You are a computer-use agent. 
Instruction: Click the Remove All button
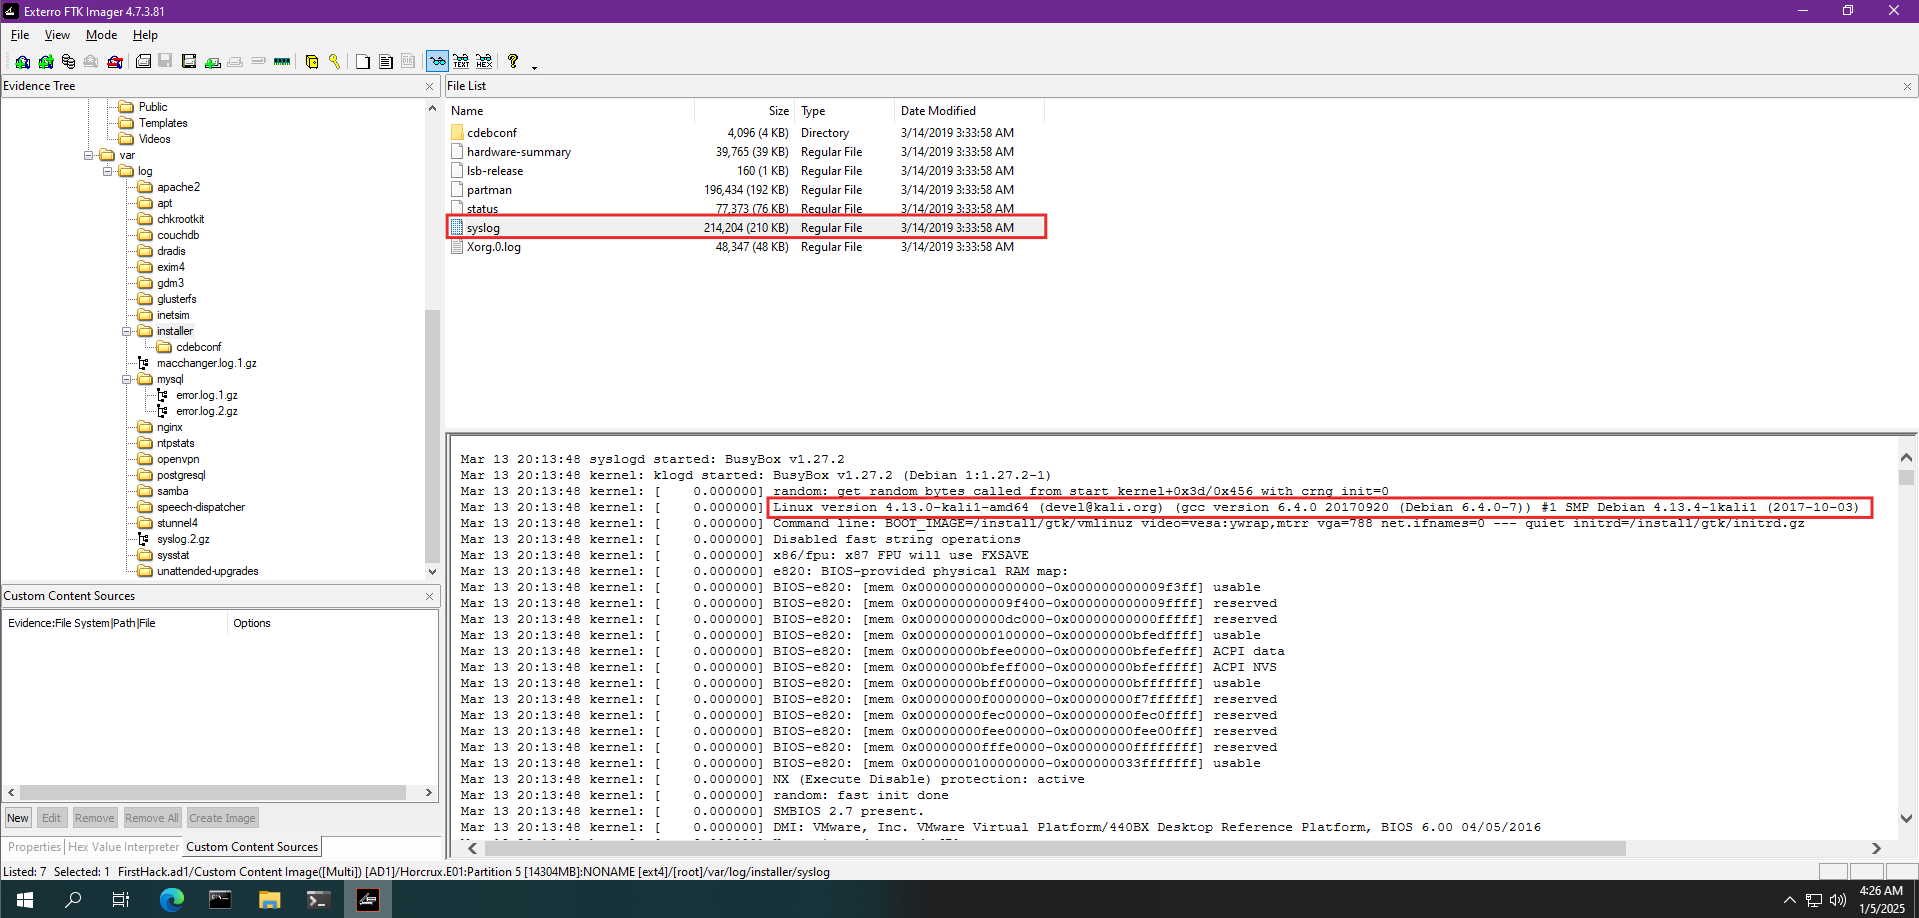pos(152,818)
